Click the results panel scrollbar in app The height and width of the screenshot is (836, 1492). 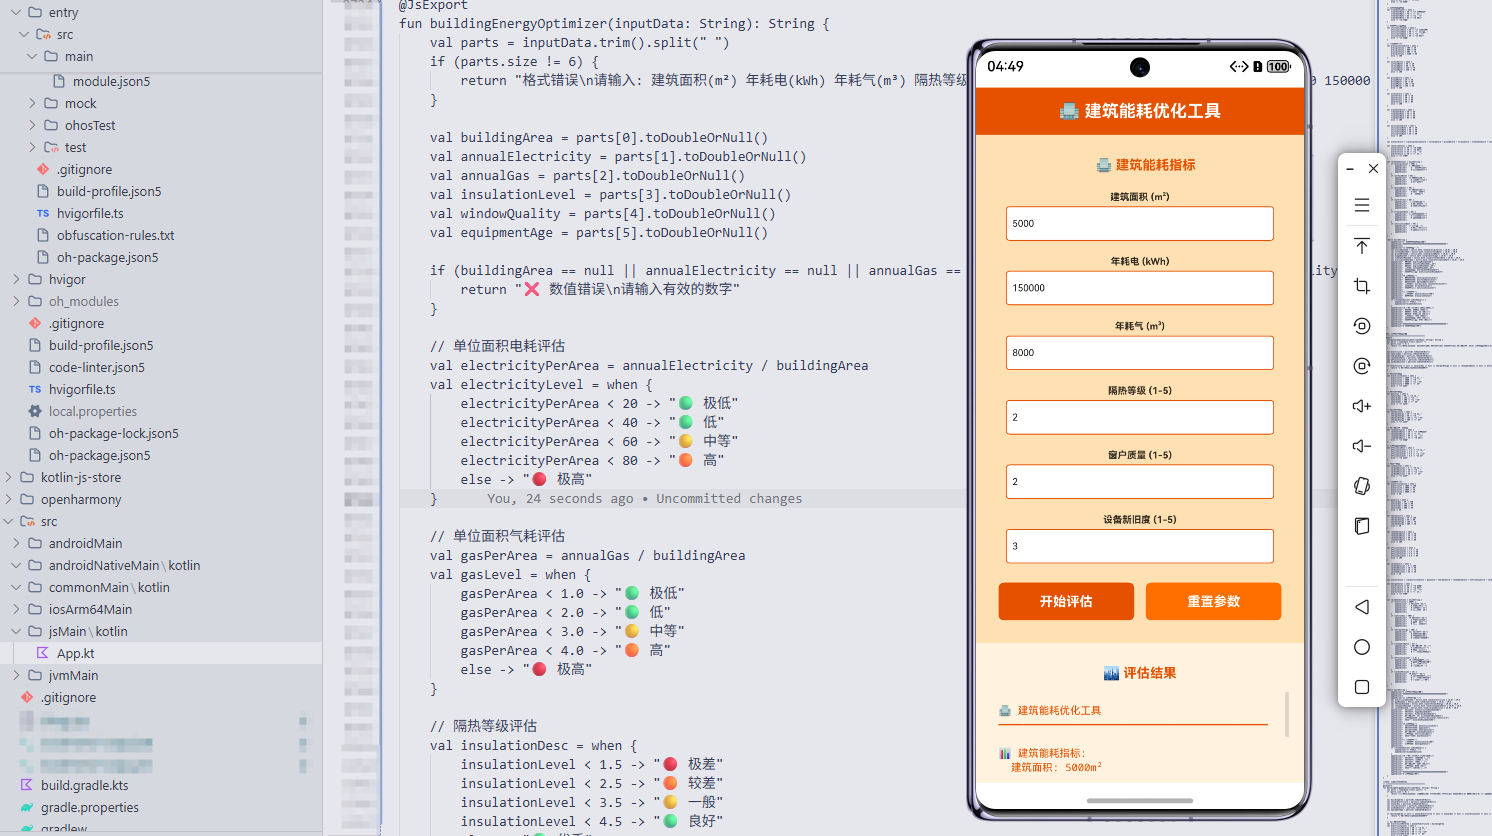point(1287,714)
